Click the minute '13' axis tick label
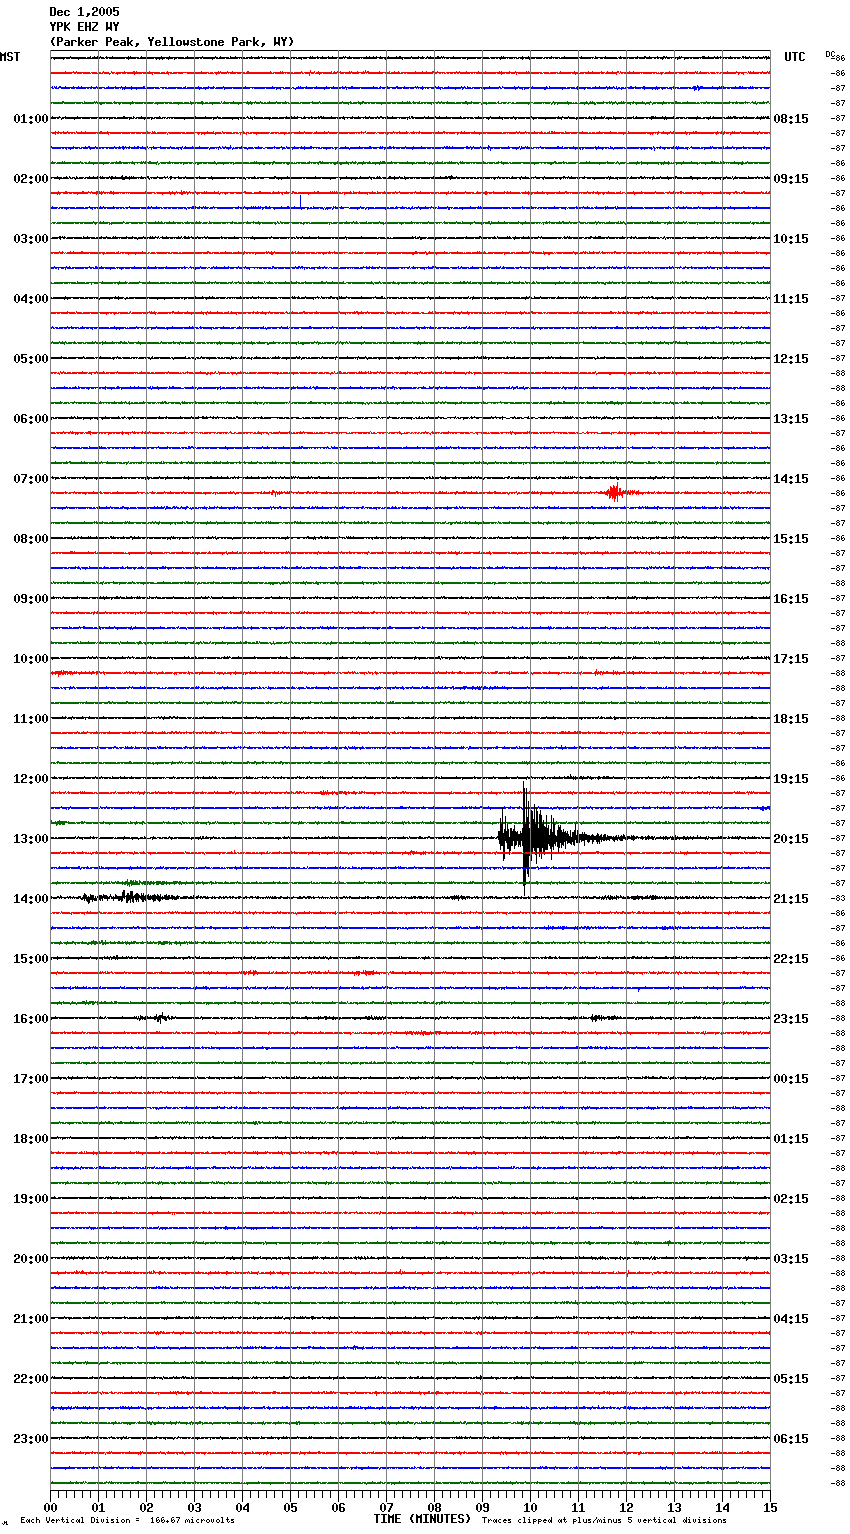Screen dimensions: 850x1534 tap(674, 1508)
